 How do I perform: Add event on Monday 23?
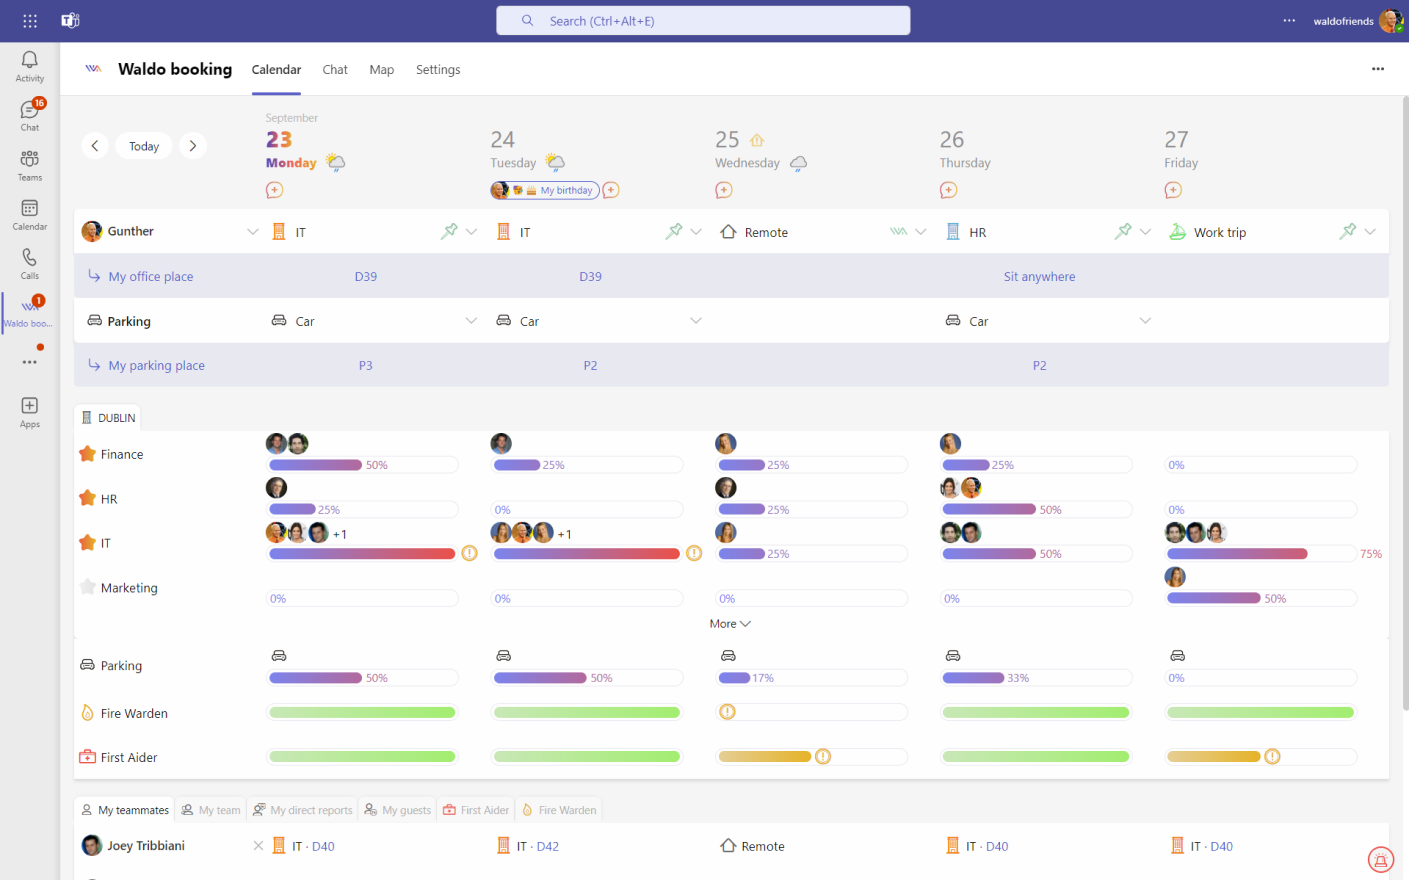point(275,190)
